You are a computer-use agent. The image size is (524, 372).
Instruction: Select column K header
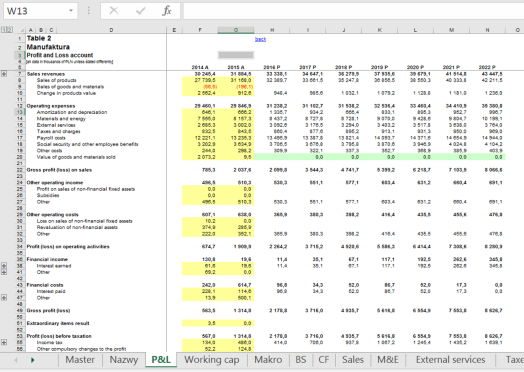pos(380,30)
